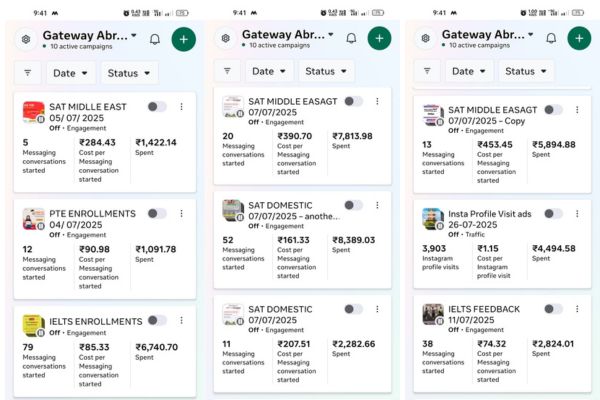Open the Date dropdown in the middle screen
600x400 pixels.
click(x=269, y=71)
